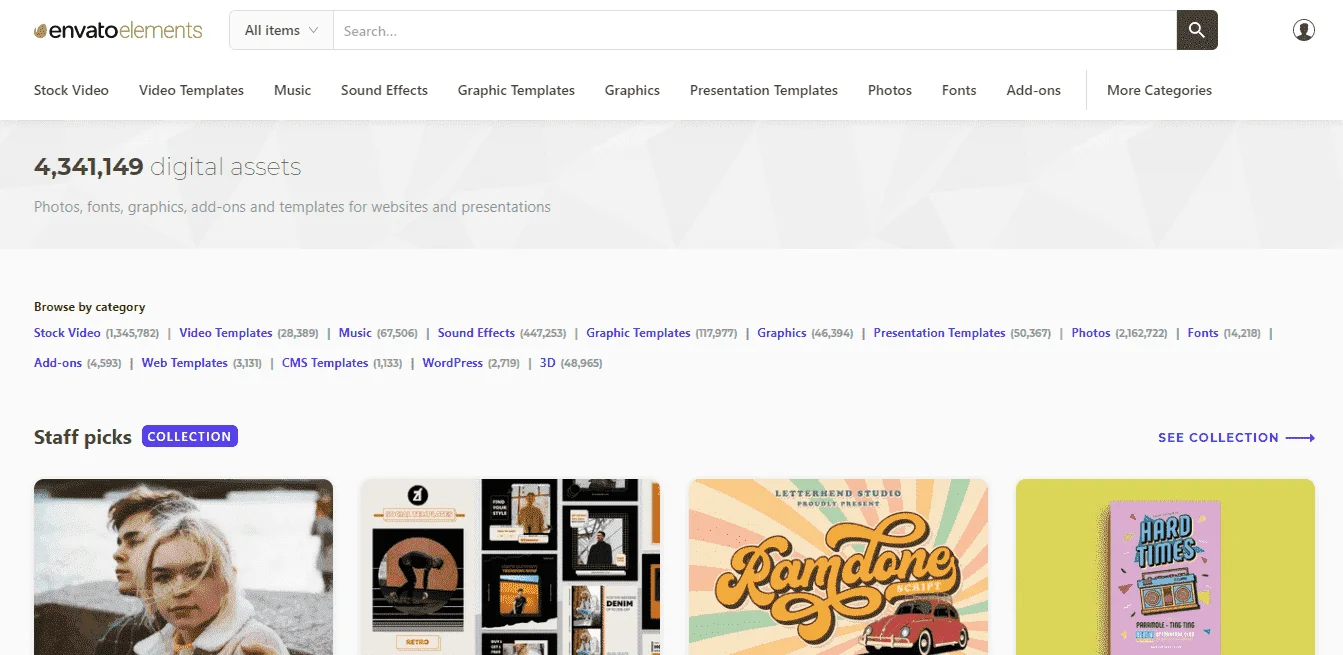Screen dimensions: 1343x655
Task: Browse CMS Templates category link
Action: [325, 363]
